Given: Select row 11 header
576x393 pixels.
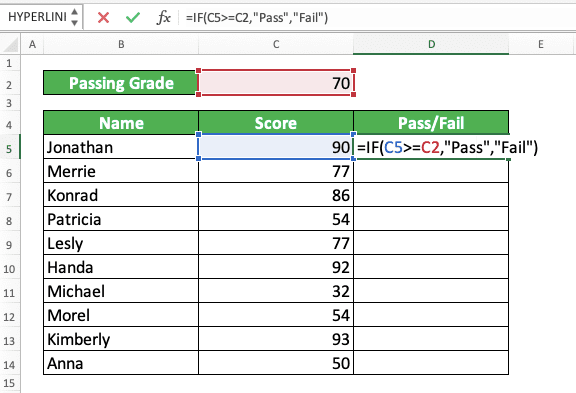Looking at the screenshot, I should click(x=10, y=292).
